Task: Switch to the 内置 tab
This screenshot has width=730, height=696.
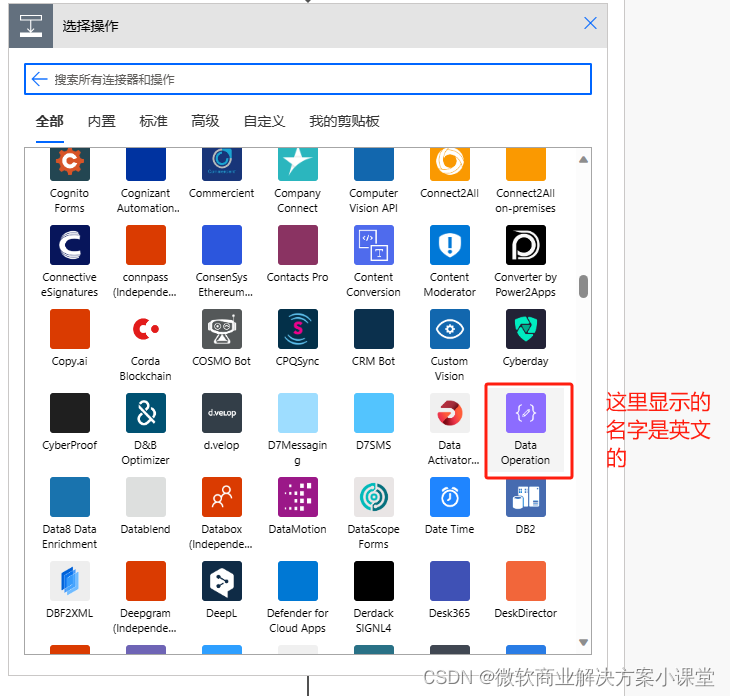Action: [x=101, y=122]
